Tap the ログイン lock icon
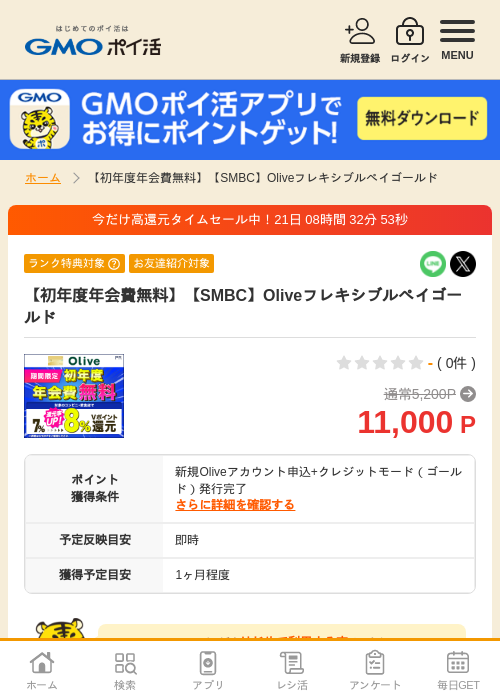 410,40
